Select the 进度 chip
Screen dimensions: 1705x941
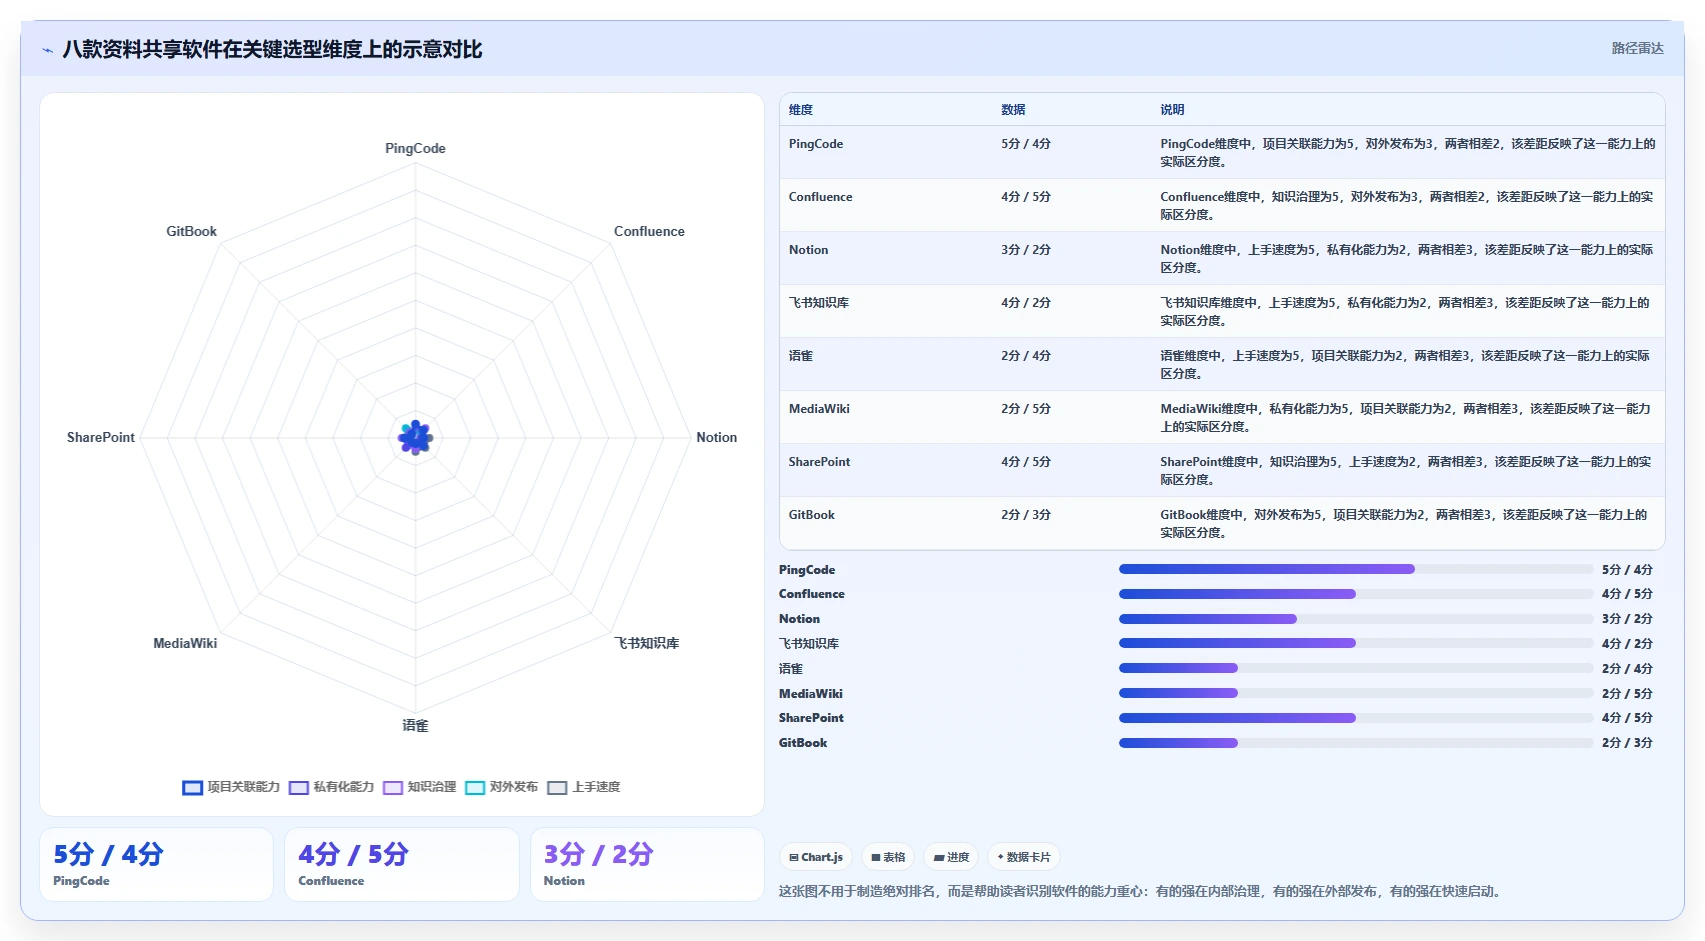coord(951,857)
